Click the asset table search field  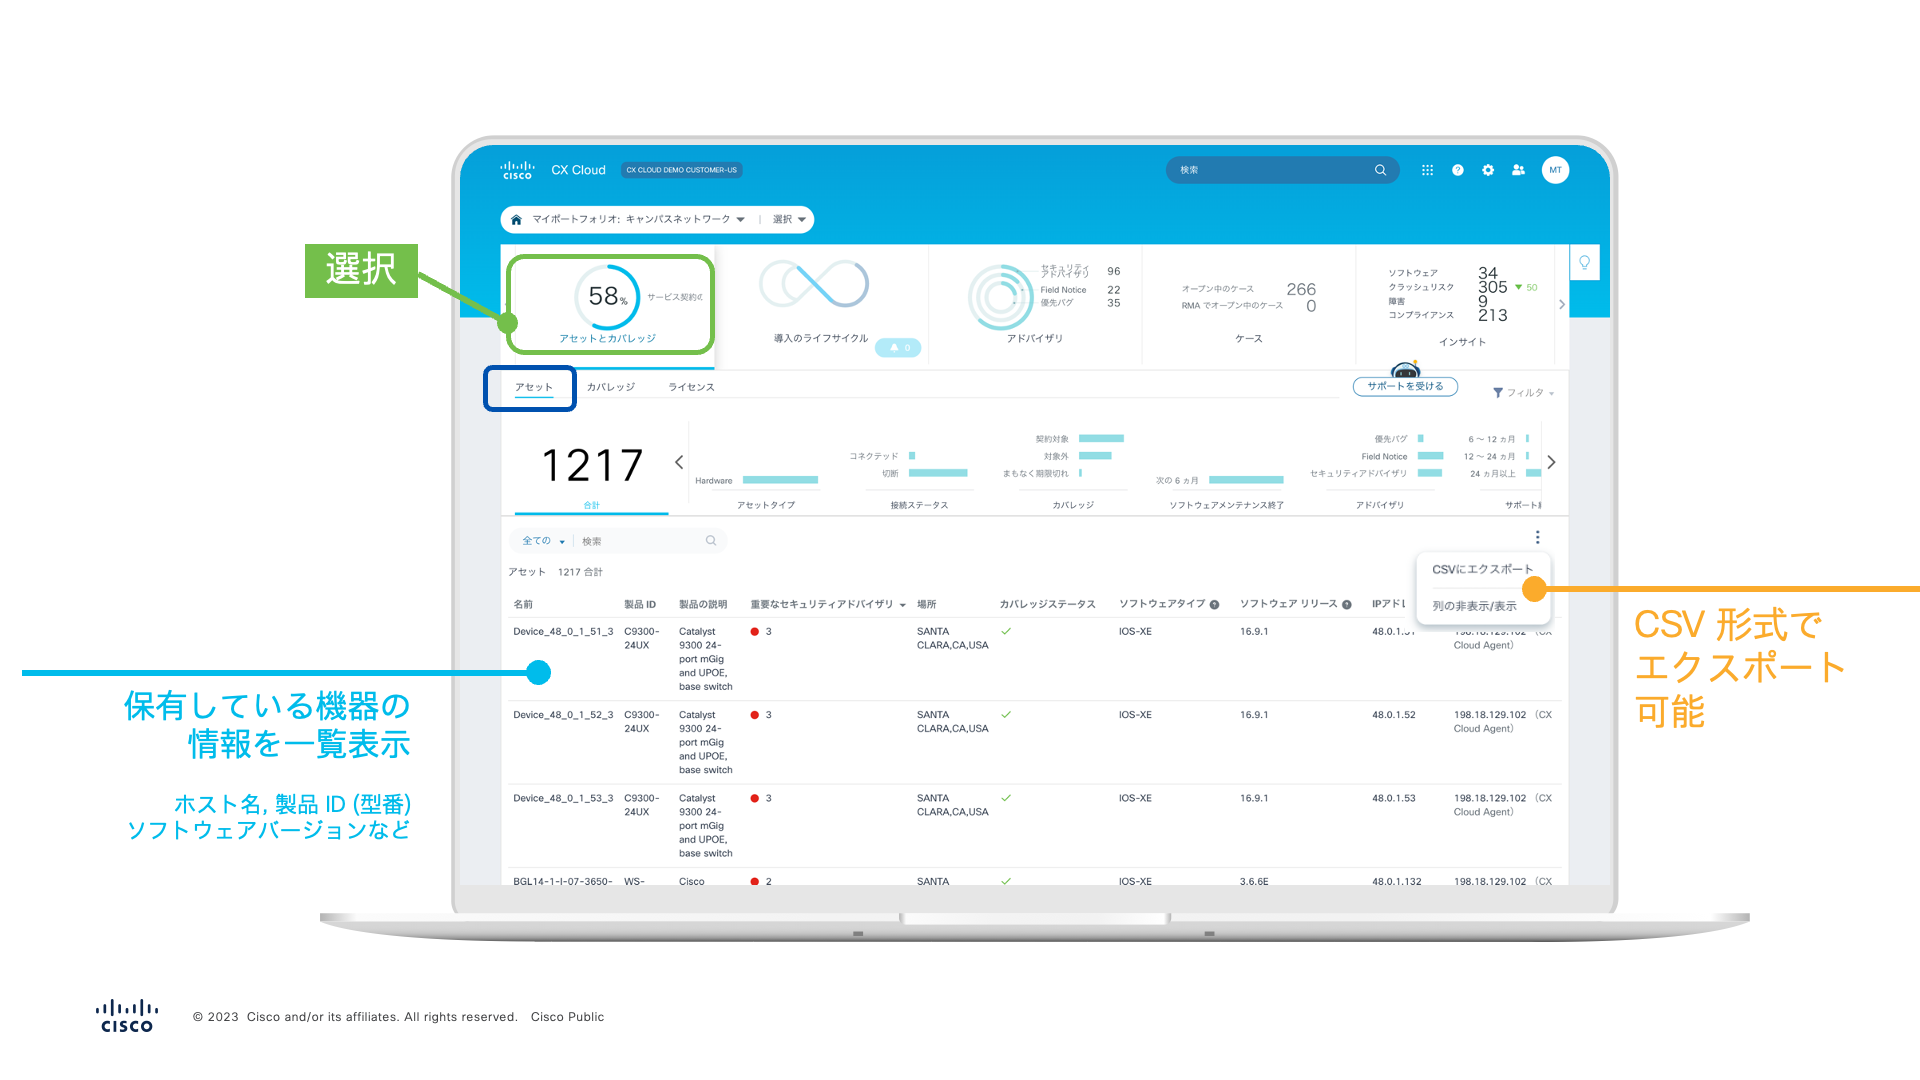point(640,541)
